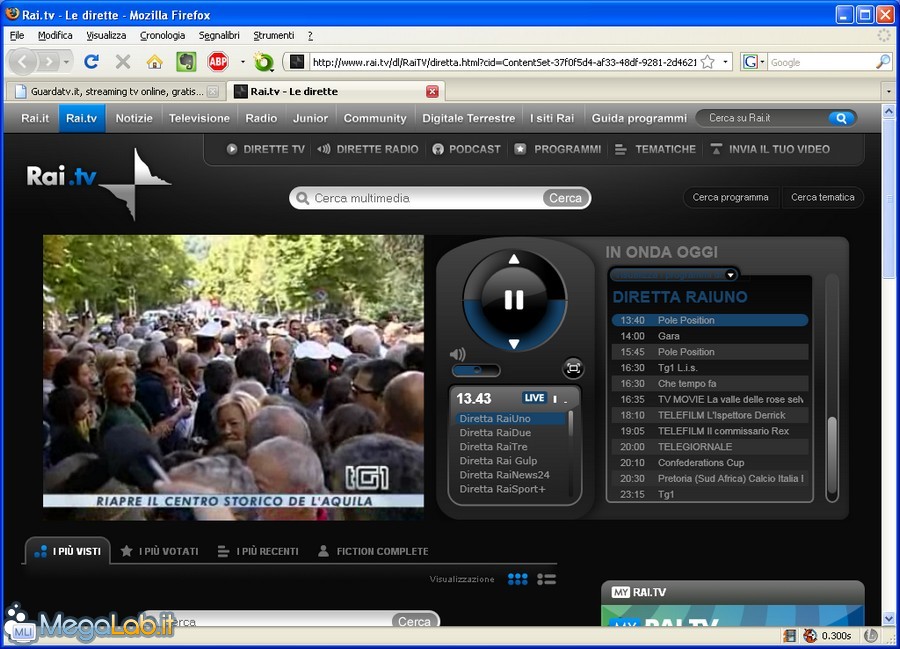This screenshot has height=649, width=900.
Task: Click INVIA IL TUO VIDEO
Action: 770,149
